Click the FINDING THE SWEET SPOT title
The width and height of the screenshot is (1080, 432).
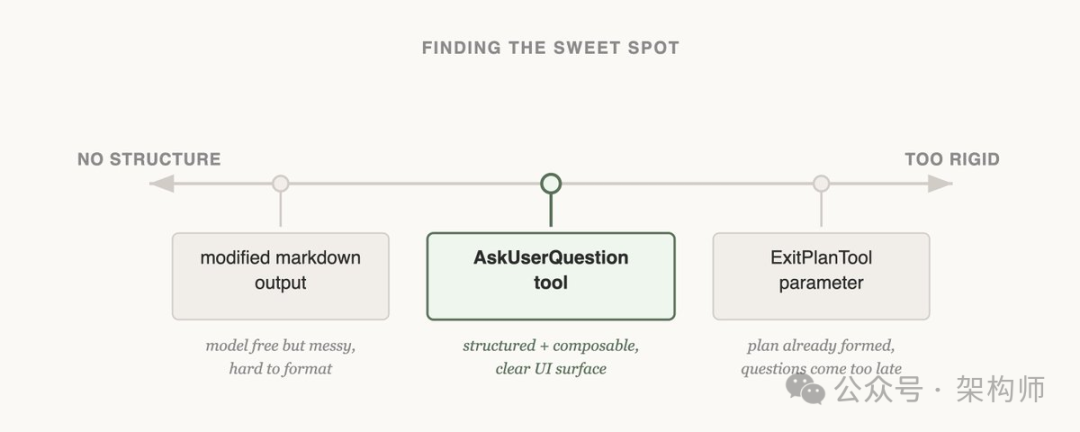(551, 48)
